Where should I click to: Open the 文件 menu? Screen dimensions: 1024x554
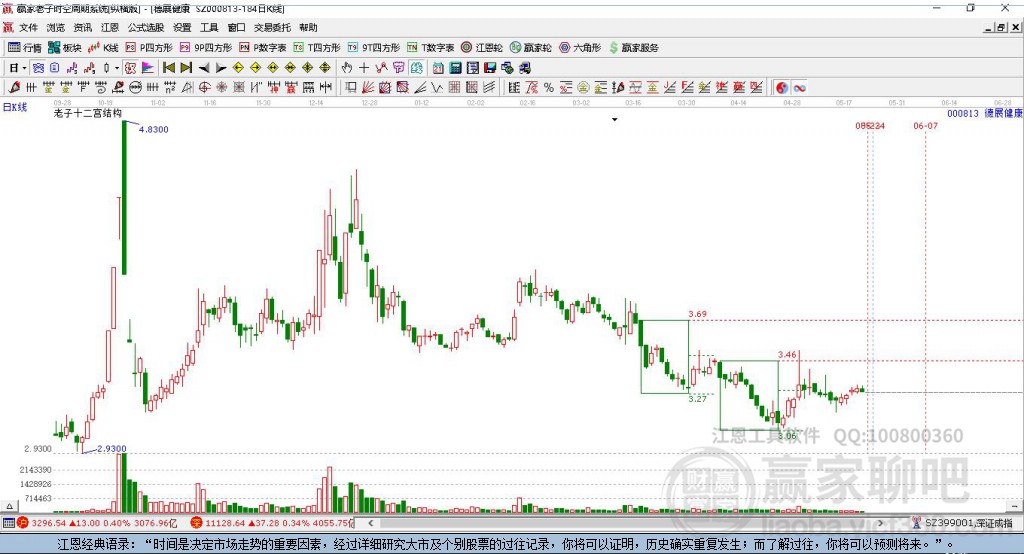pos(28,27)
